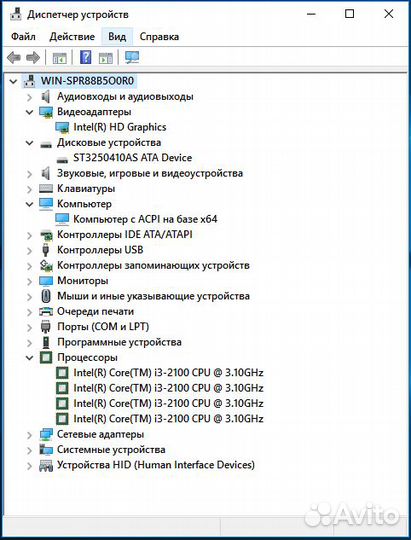Screen dimensions: 411x540
Task: Expand Аудиовходы и аудиовыходы category
Action: (30, 97)
